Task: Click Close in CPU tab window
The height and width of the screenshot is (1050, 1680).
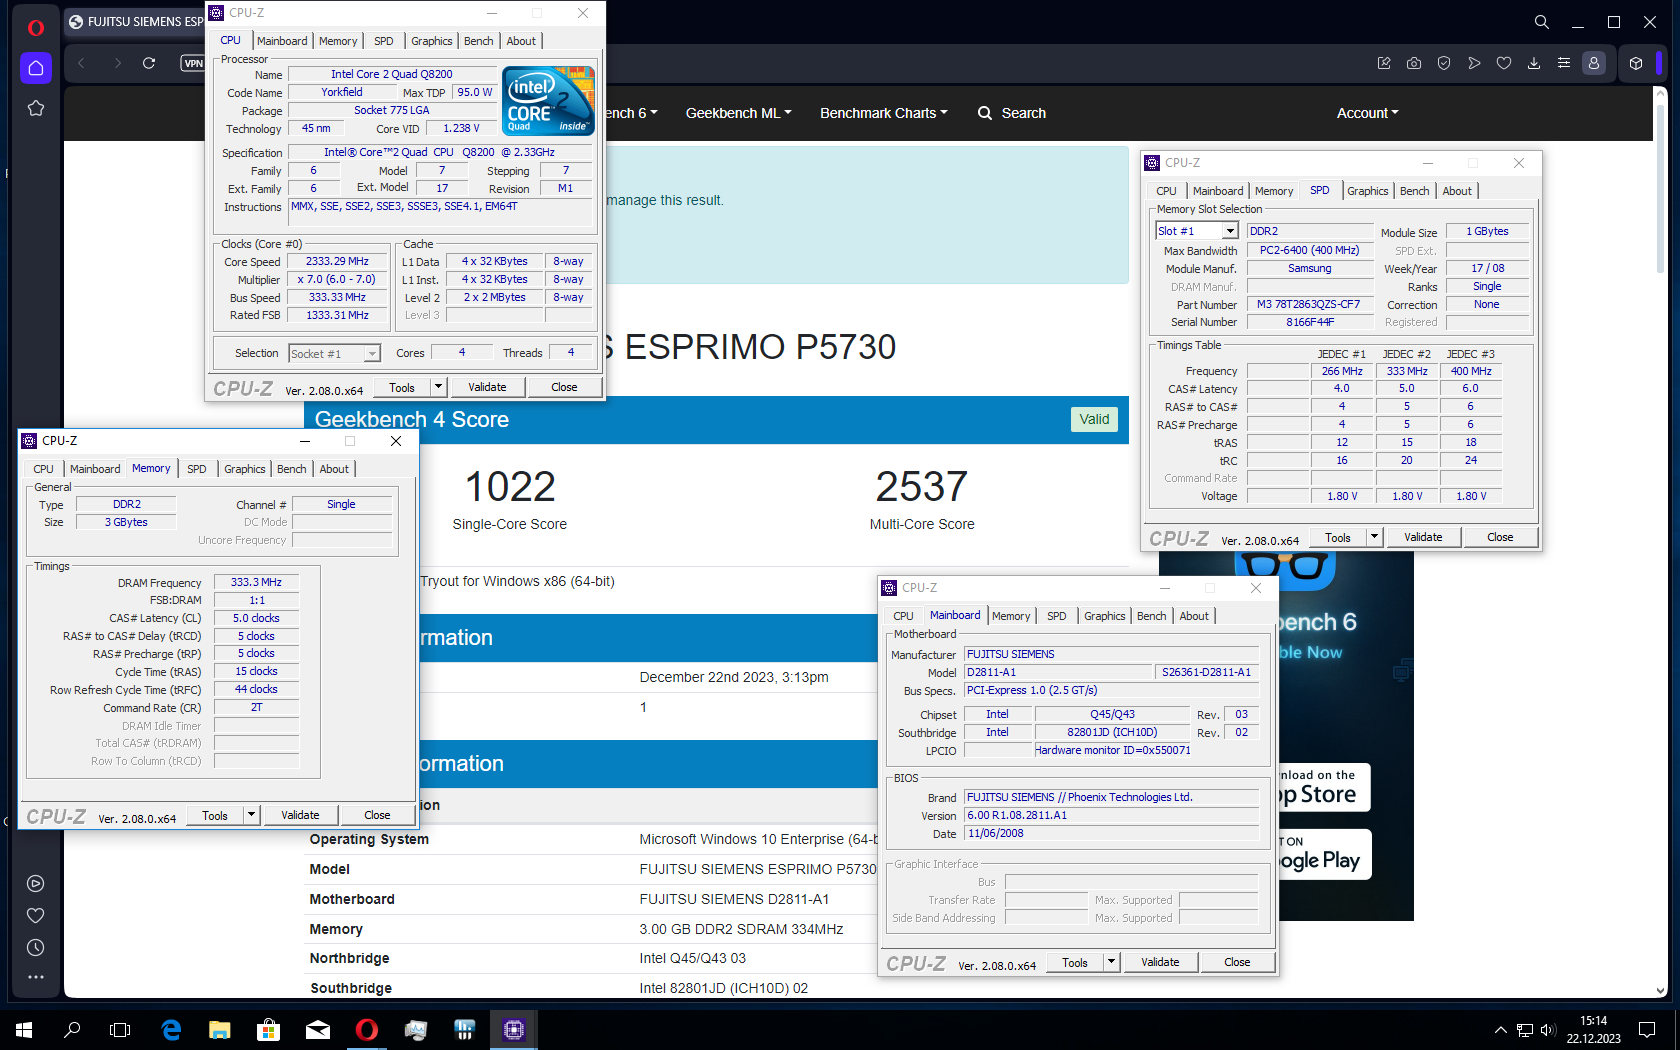Action: pos(564,387)
